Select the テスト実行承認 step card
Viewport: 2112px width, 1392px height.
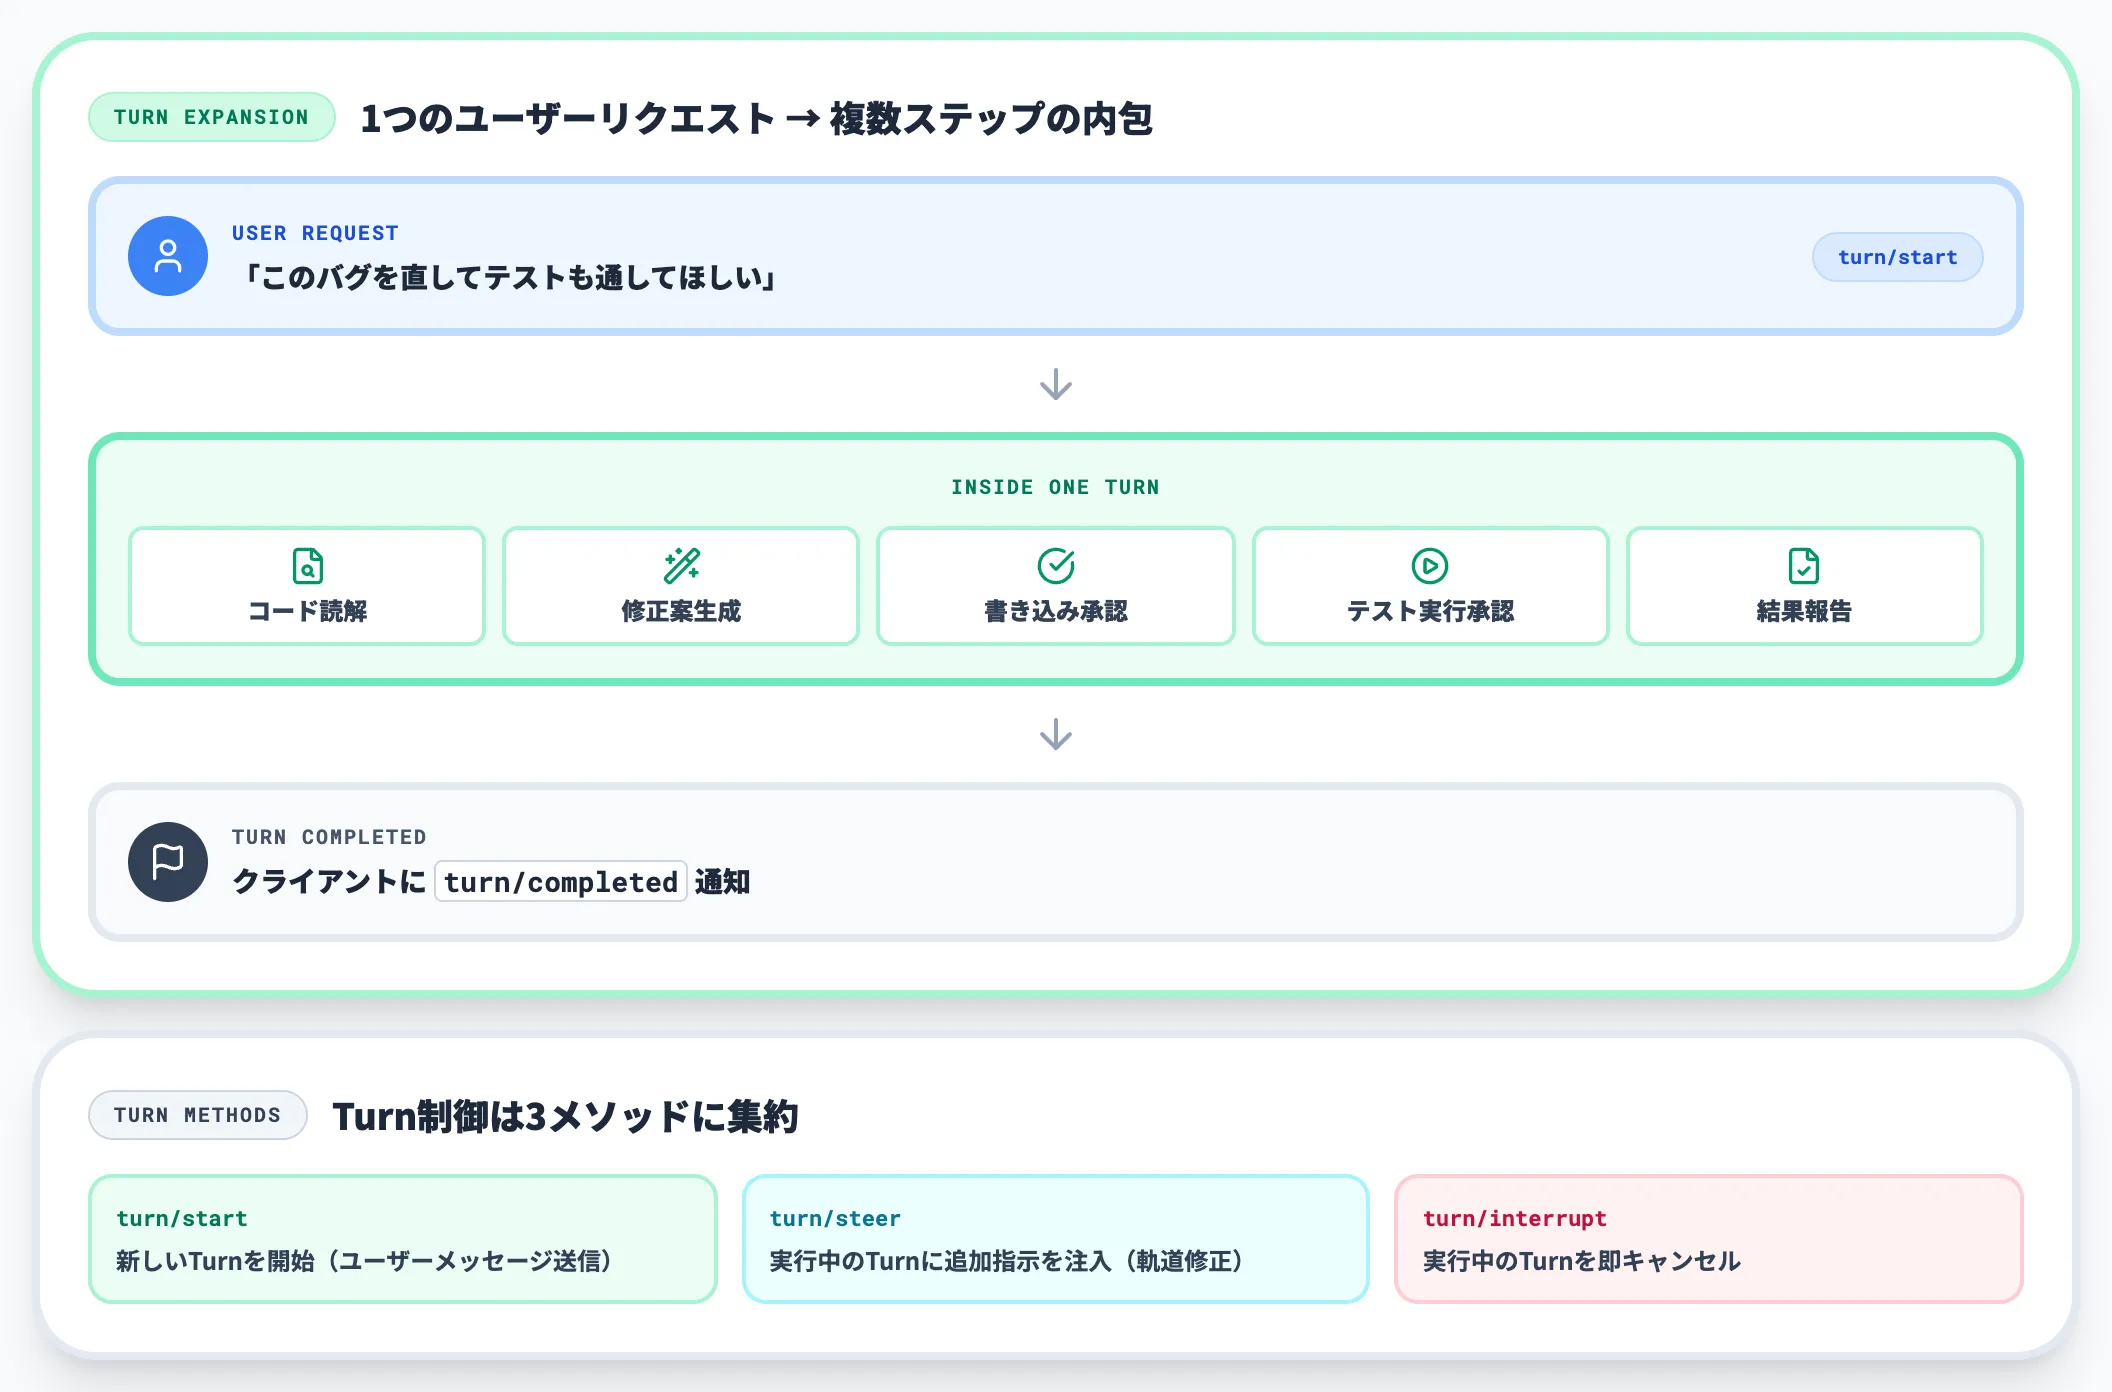pos(1430,586)
